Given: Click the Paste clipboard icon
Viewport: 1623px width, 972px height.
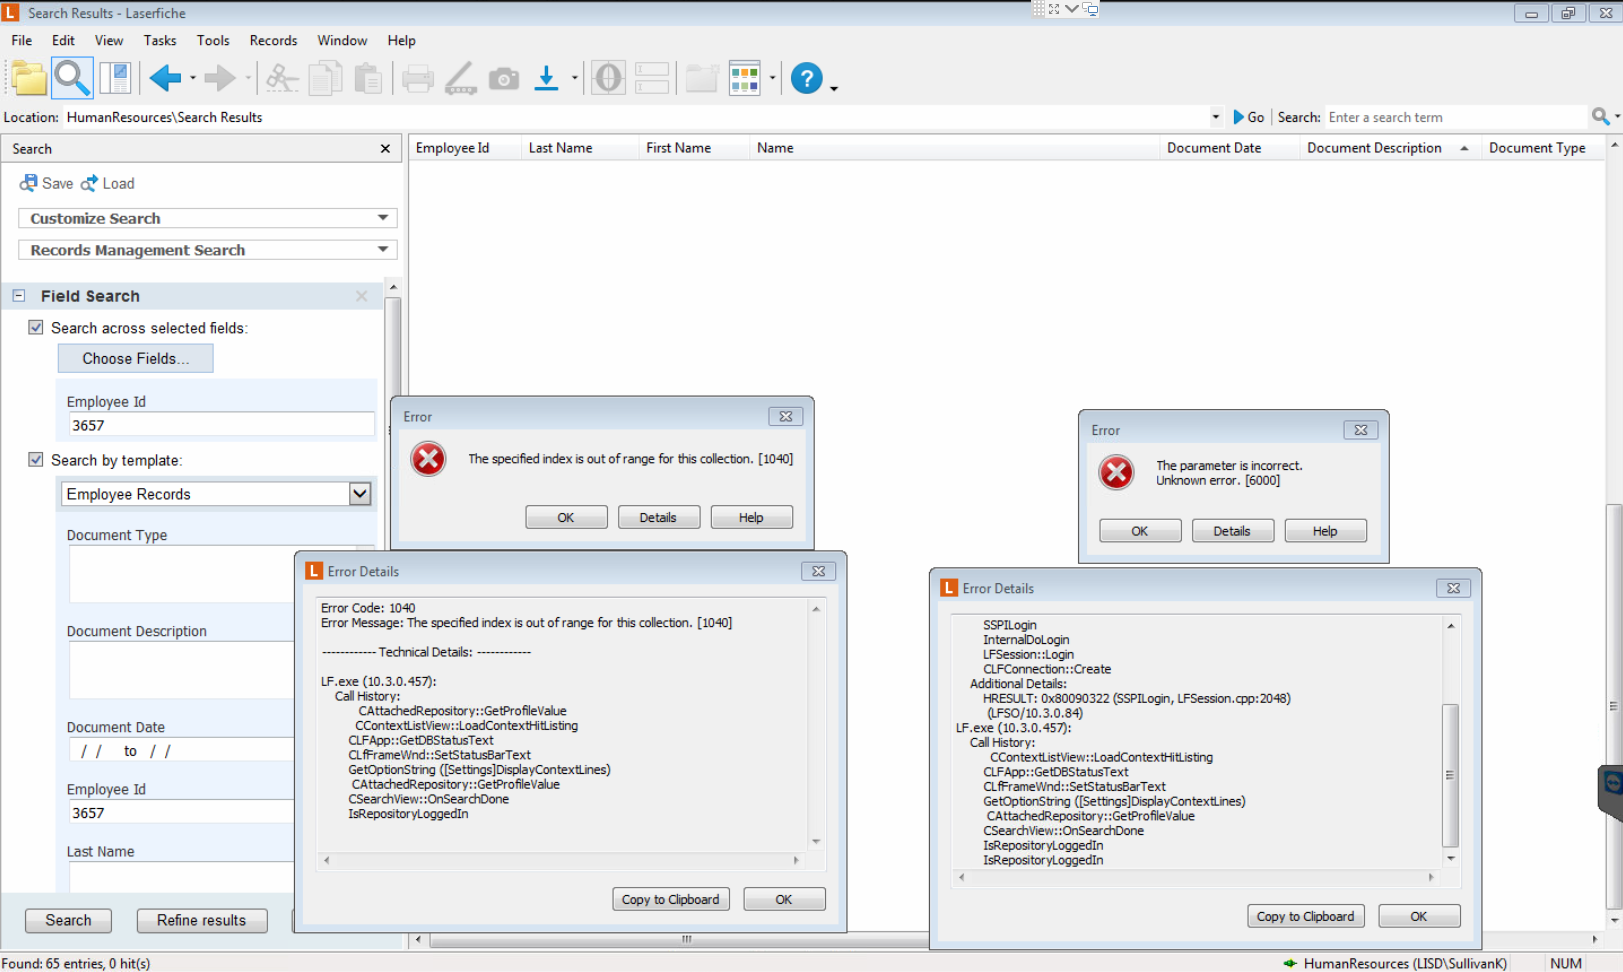Looking at the screenshot, I should pos(368,78).
